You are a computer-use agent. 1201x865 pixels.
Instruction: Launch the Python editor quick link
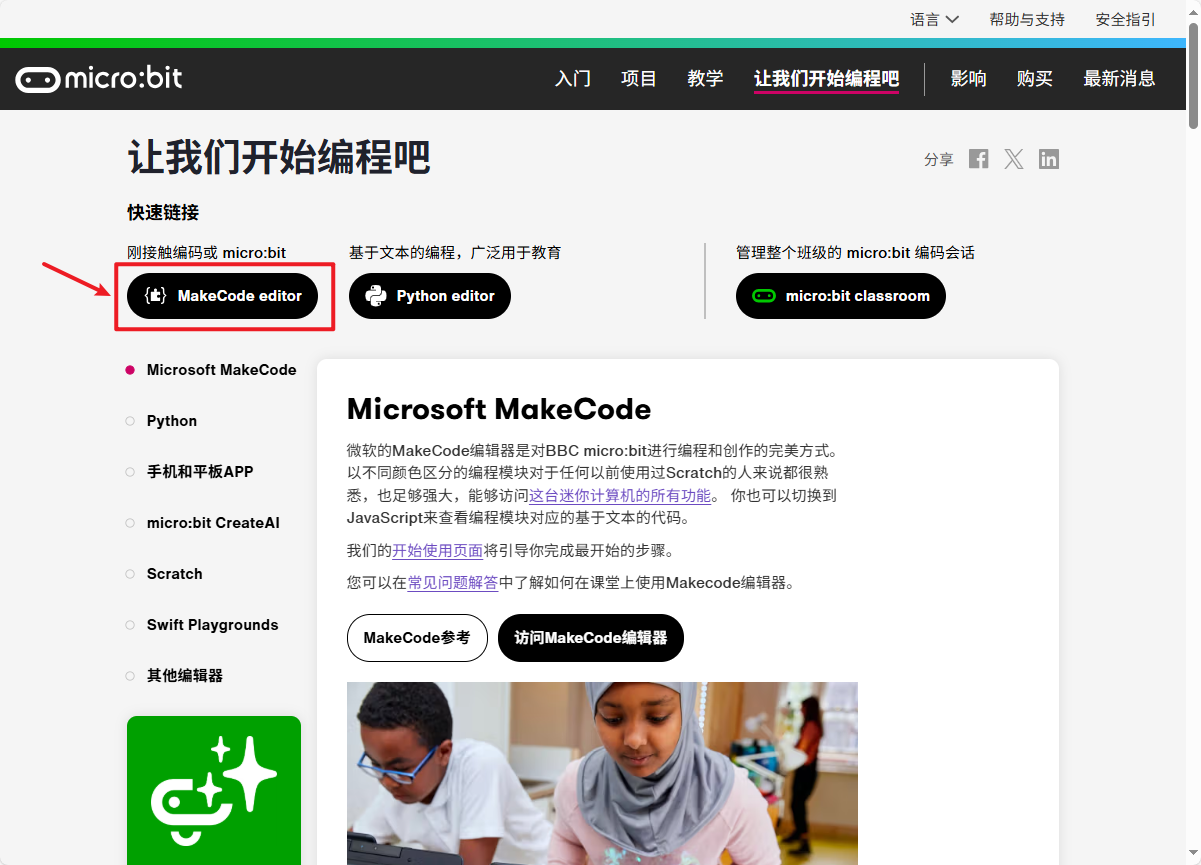click(430, 296)
